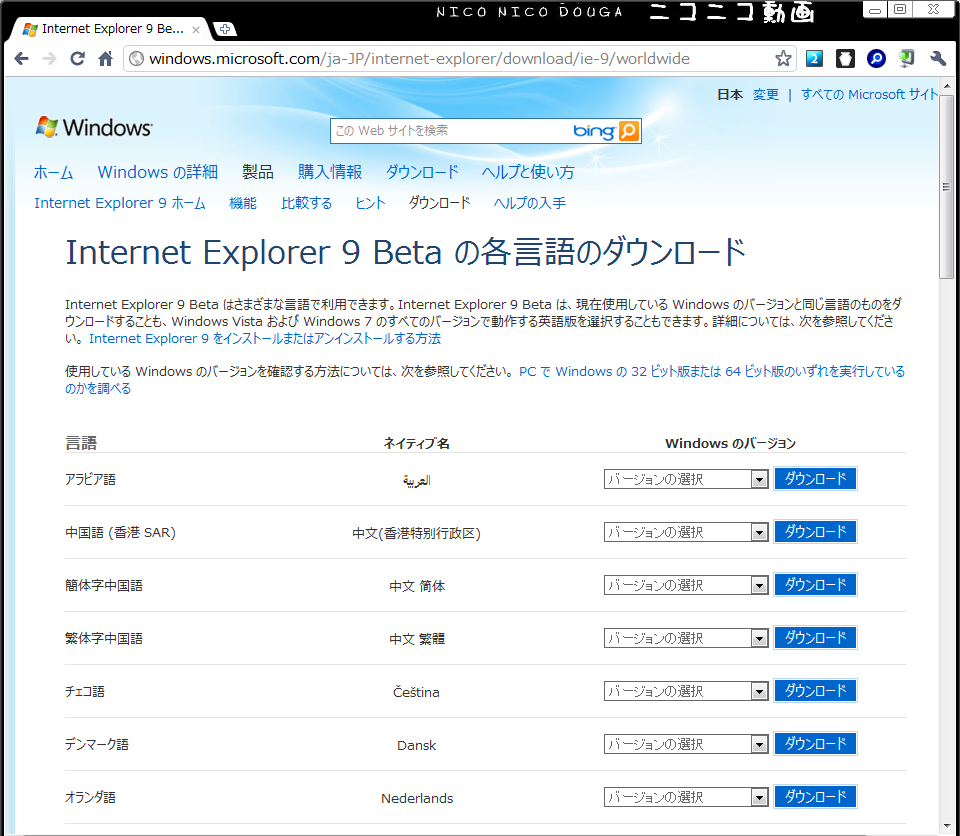Open the ヘルプの入手 sub-navigation link
Image resolution: width=960 pixels, height=836 pixels.
530,203
